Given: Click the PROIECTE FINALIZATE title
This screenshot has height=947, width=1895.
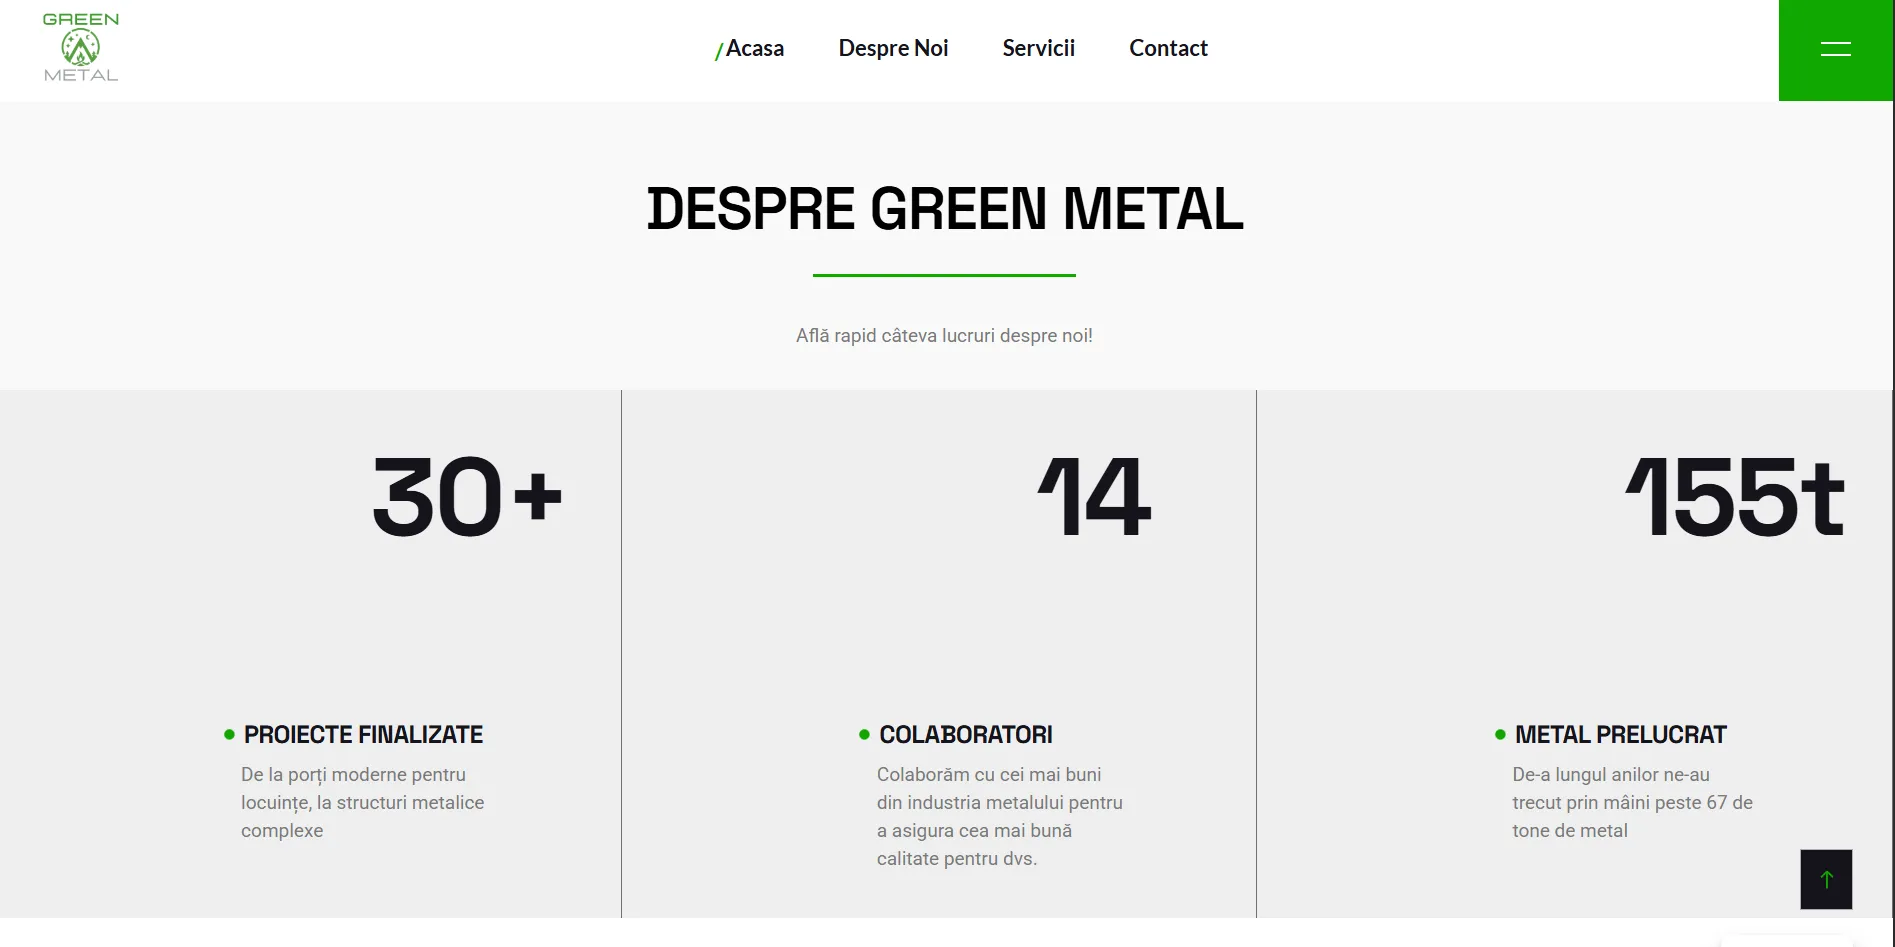Looking at the screenshot, I should 363,735.
